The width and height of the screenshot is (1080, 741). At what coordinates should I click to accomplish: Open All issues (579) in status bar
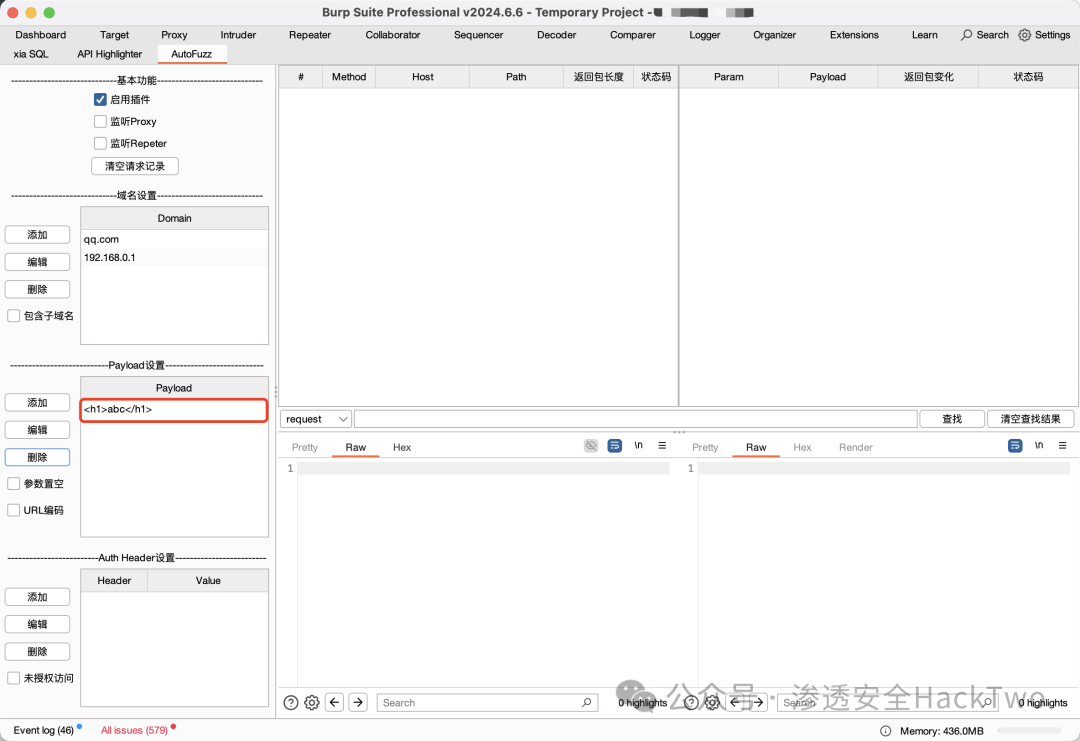[134, 730]
